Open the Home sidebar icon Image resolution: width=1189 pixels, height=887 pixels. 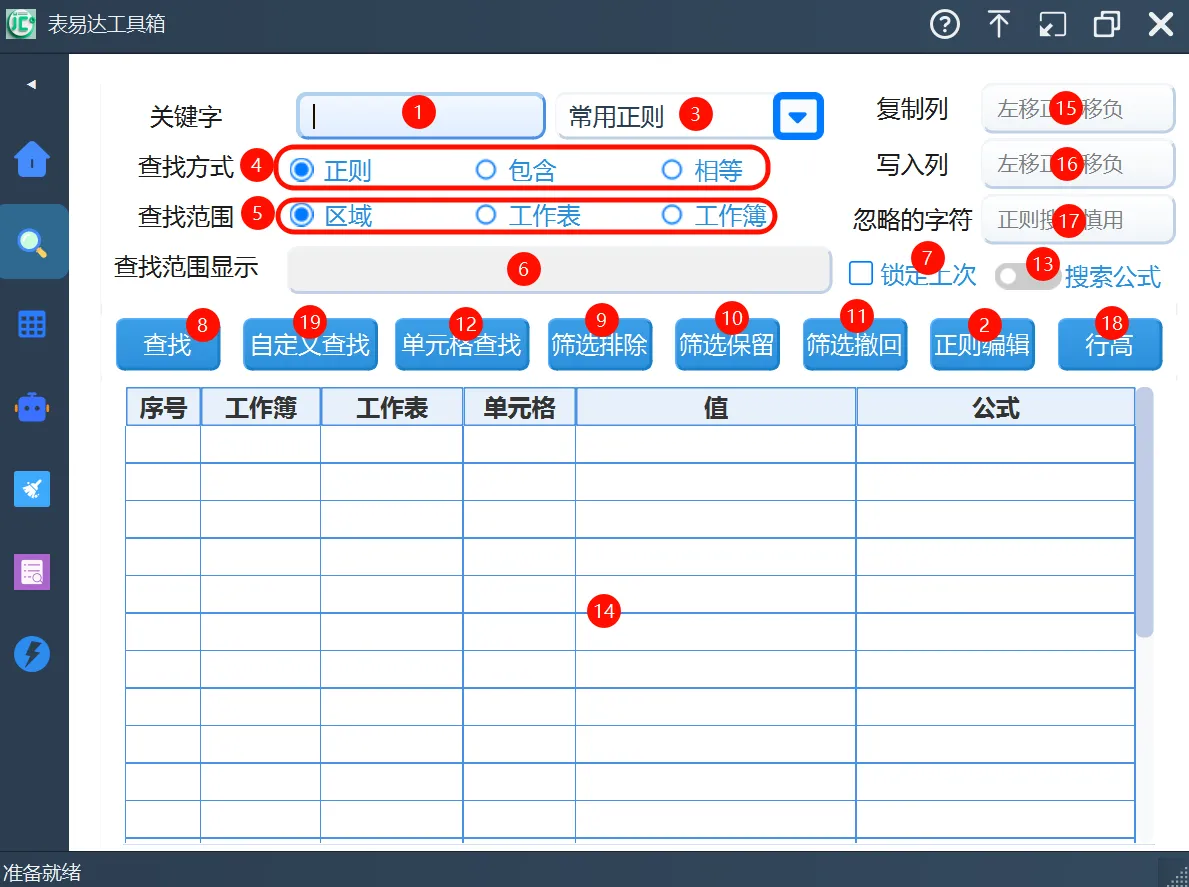coord(32,159)
